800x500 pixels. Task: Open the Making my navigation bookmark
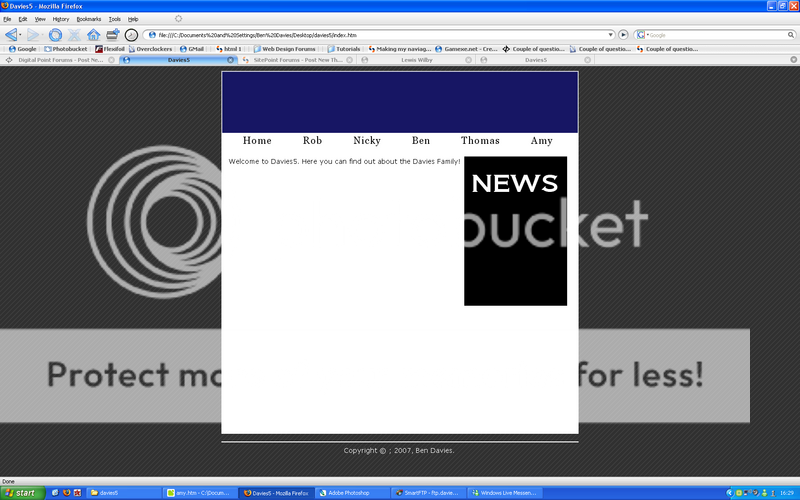point(399,49)
